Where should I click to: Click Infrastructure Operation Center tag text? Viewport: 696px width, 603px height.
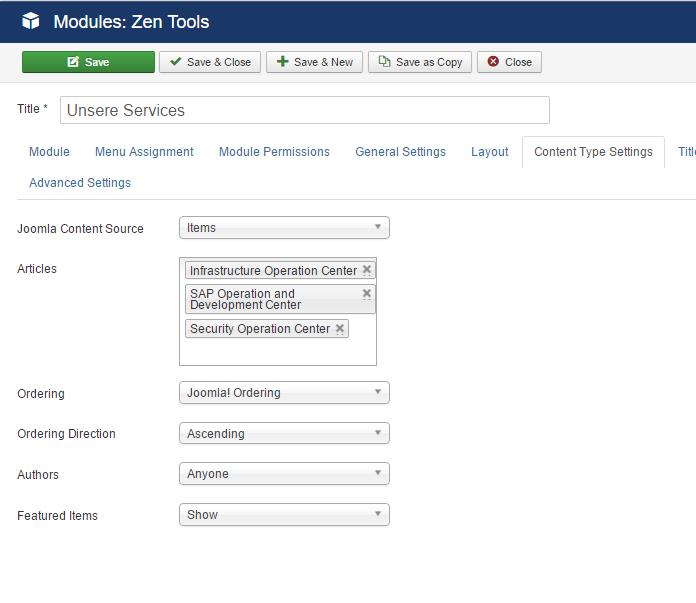tap(273, 270)
